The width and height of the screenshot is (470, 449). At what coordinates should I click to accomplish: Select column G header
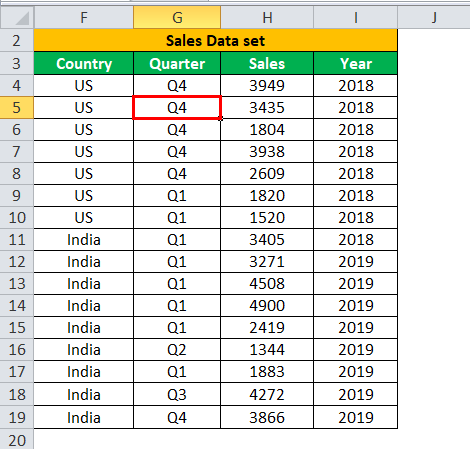pyautogui.click(x=177, y=17)
